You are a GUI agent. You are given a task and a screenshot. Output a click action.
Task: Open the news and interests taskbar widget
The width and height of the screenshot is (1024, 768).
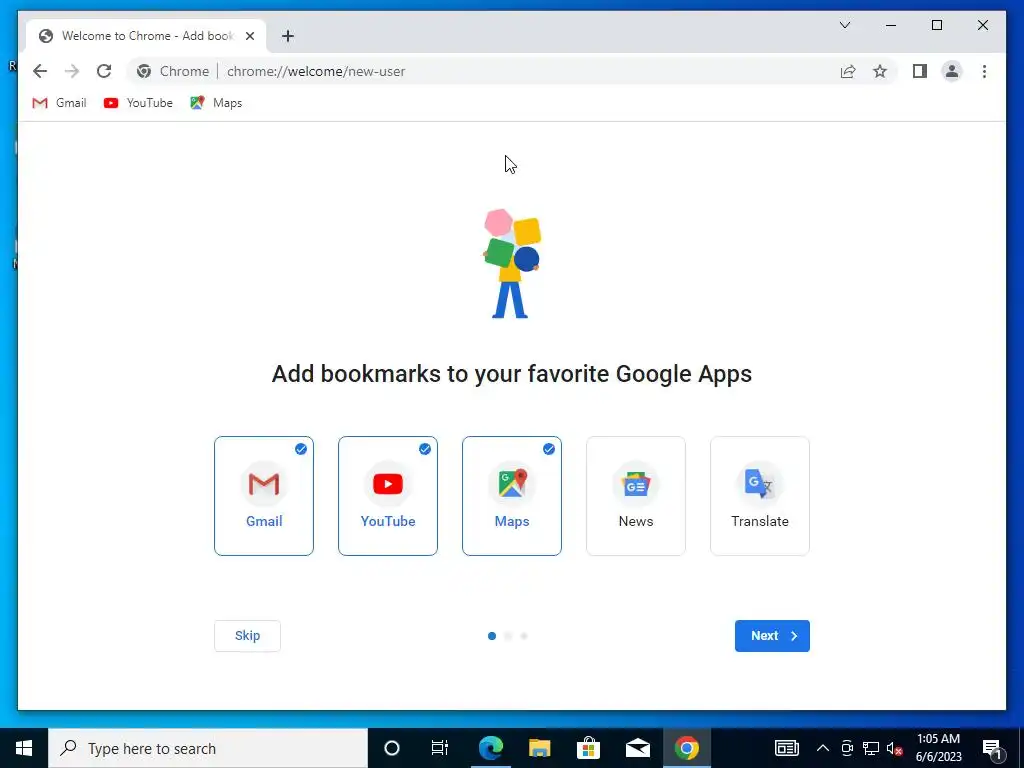(786, 748)
